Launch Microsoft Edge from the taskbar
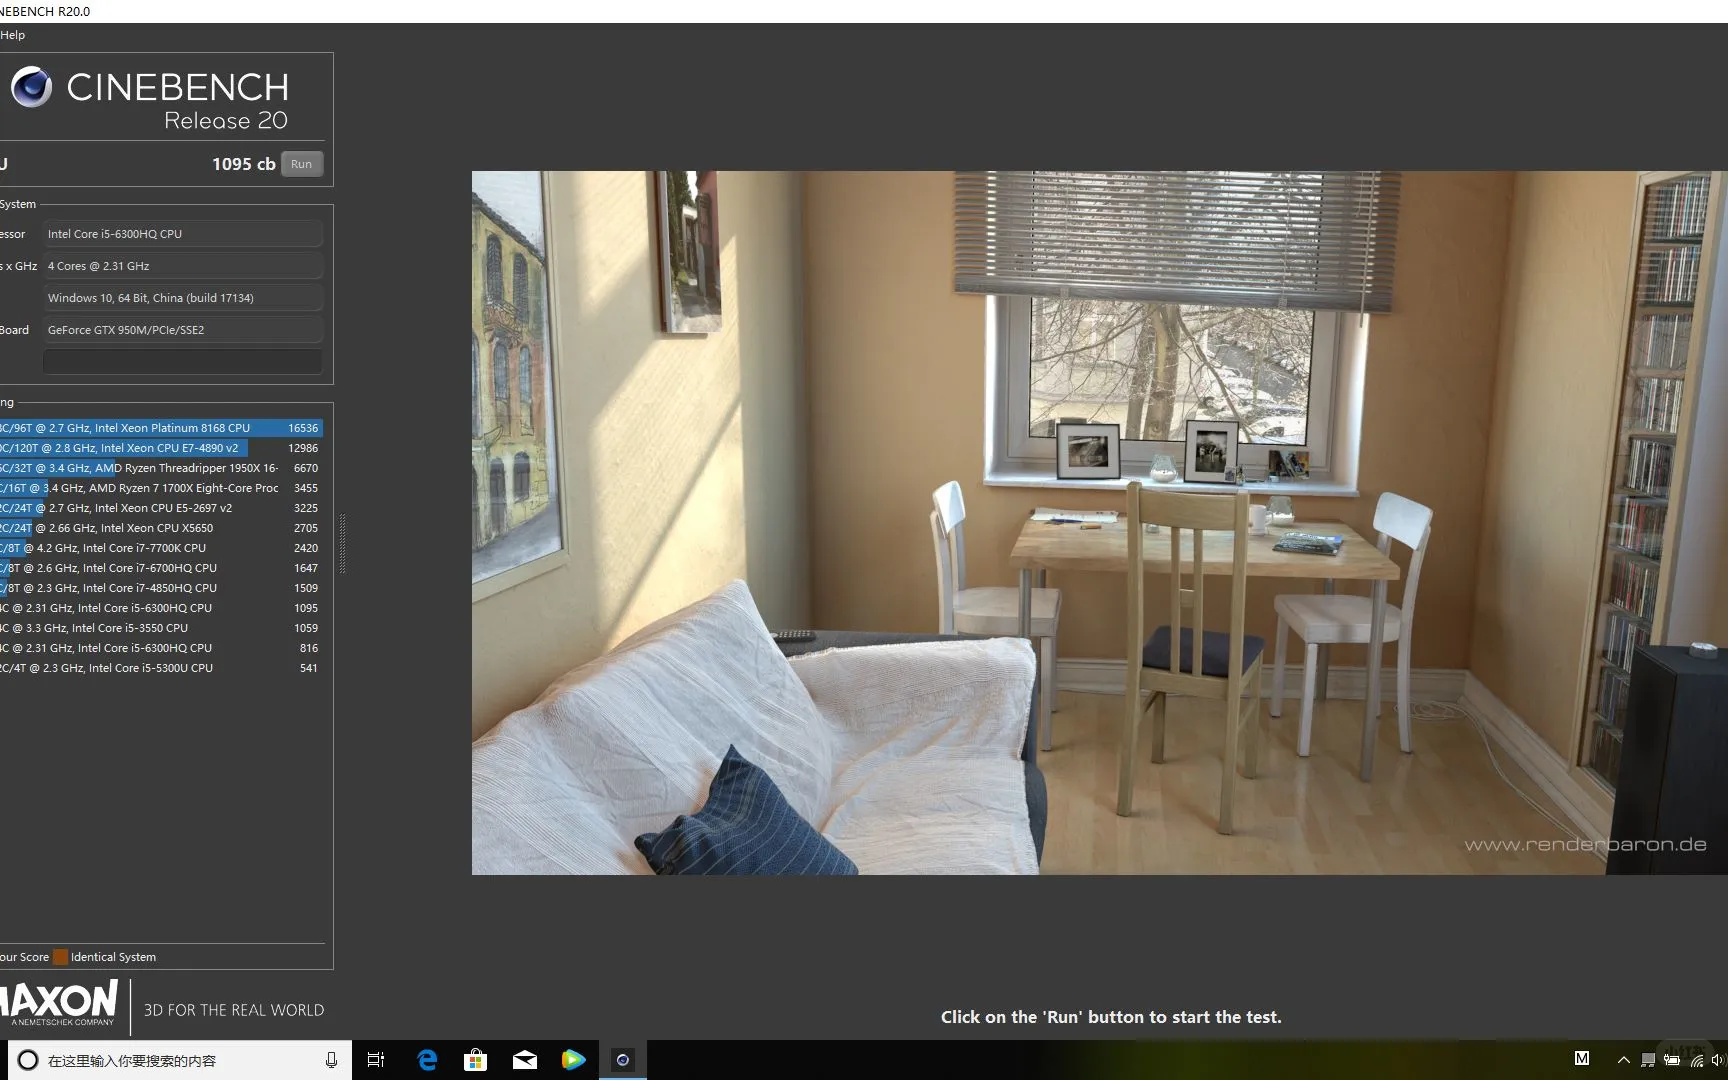Image resolution: width=1728 pixels, height=1080 pixels. pyautogui.click(x=427, y=1060)
